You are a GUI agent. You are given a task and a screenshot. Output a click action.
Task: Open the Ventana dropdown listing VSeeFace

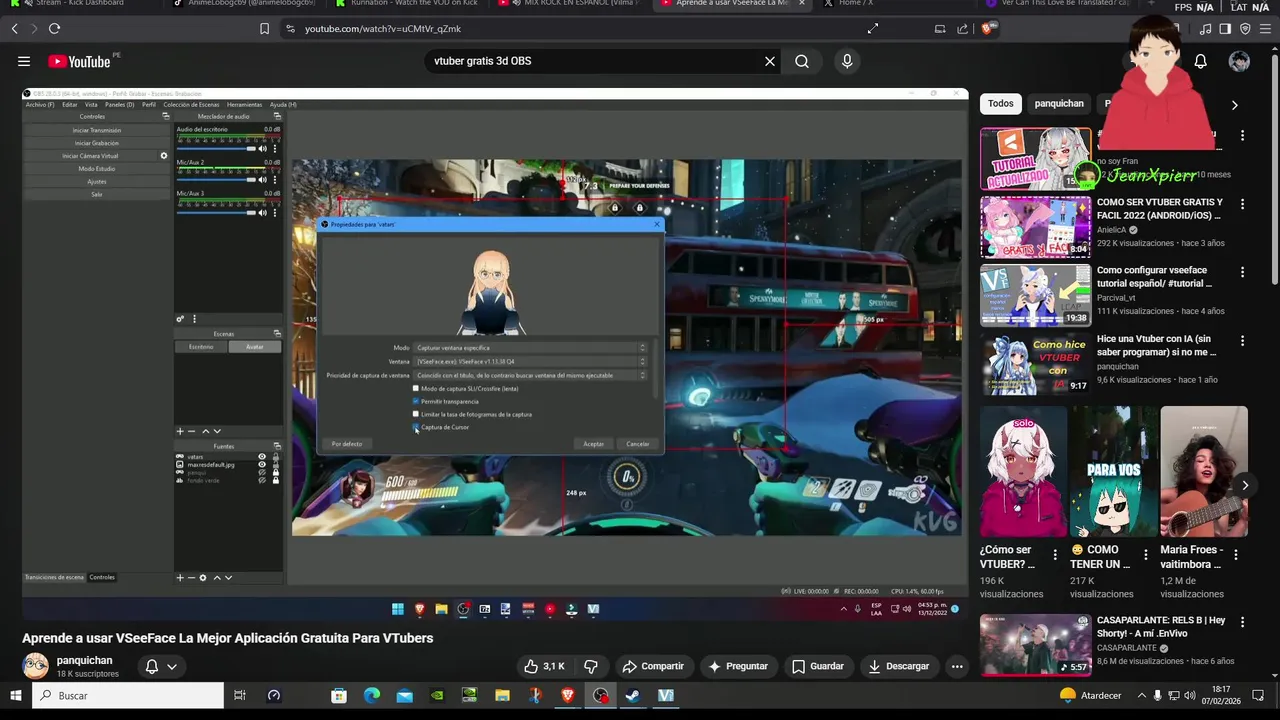pos(531,361)
